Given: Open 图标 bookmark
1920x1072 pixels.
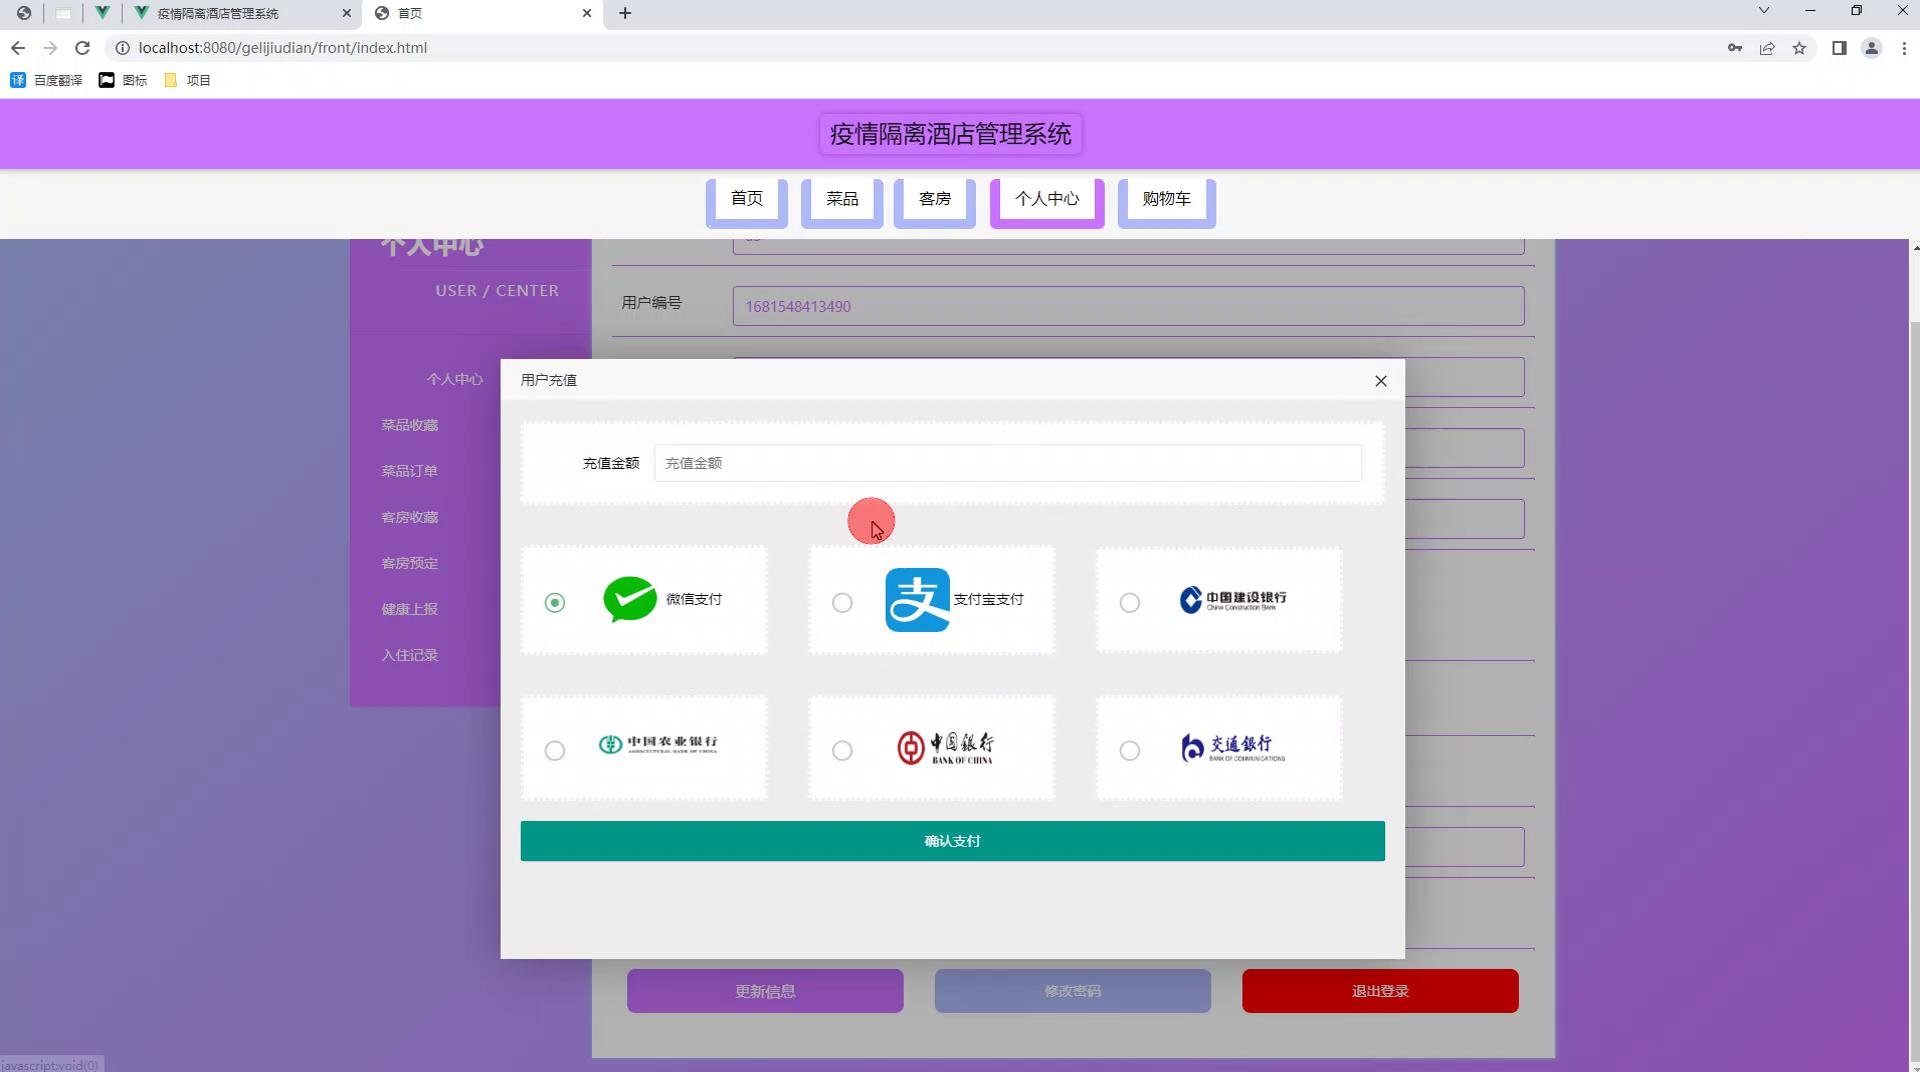Looking at the screenshot, I should (x=123, y=80).
